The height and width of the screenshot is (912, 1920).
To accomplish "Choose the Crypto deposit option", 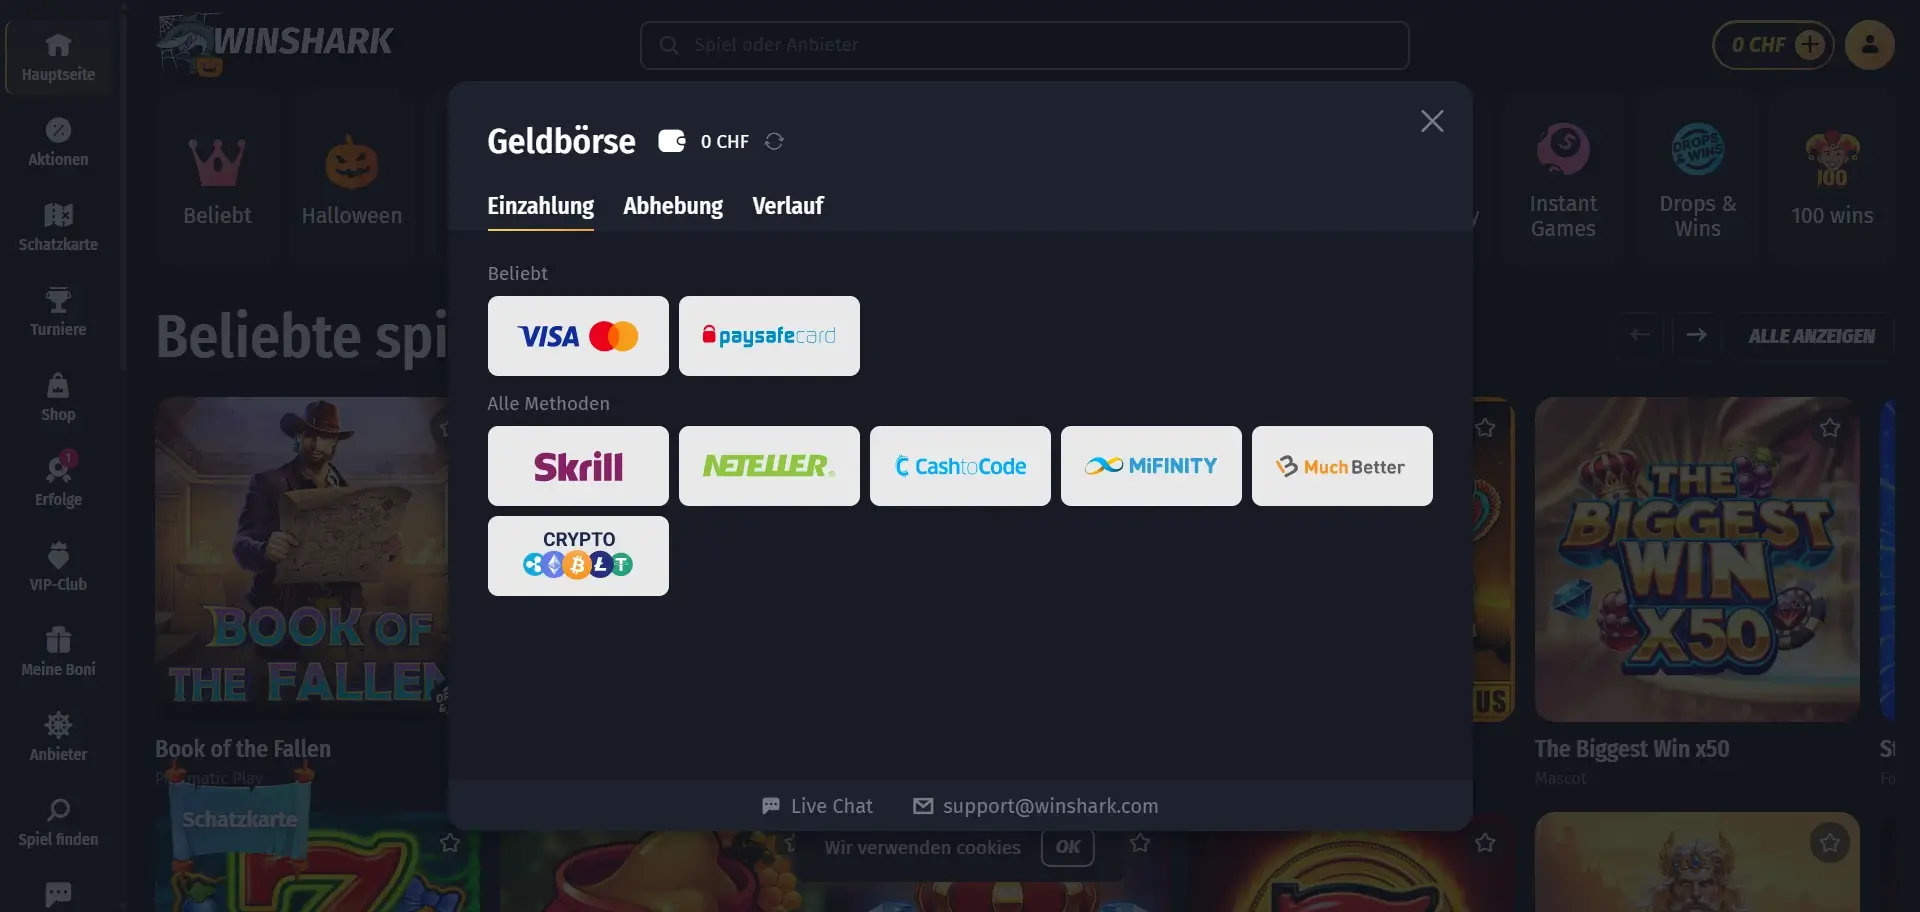I will click(578, 556).
